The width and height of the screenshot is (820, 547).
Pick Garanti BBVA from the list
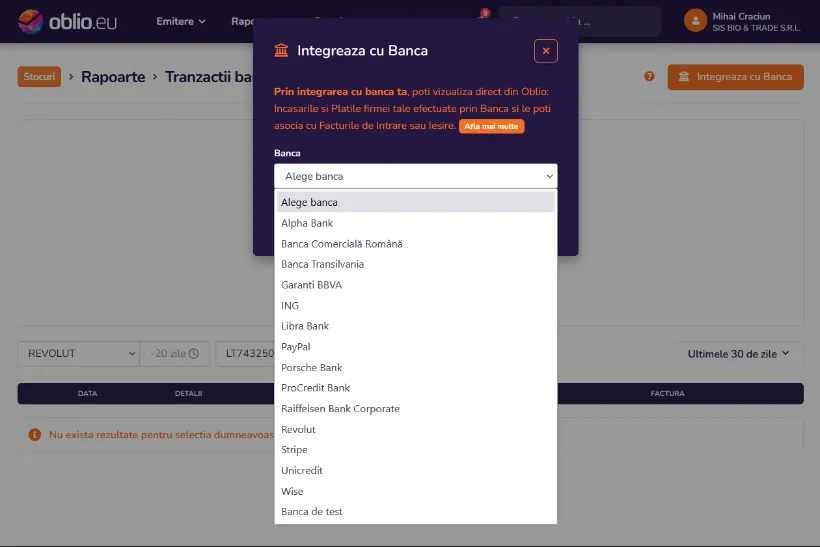click(x=416, y=285)
